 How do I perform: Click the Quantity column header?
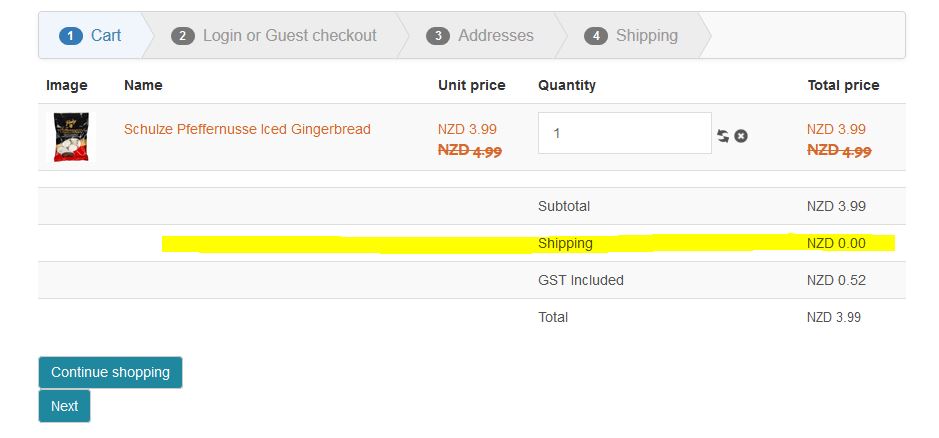tap(566, 85)
